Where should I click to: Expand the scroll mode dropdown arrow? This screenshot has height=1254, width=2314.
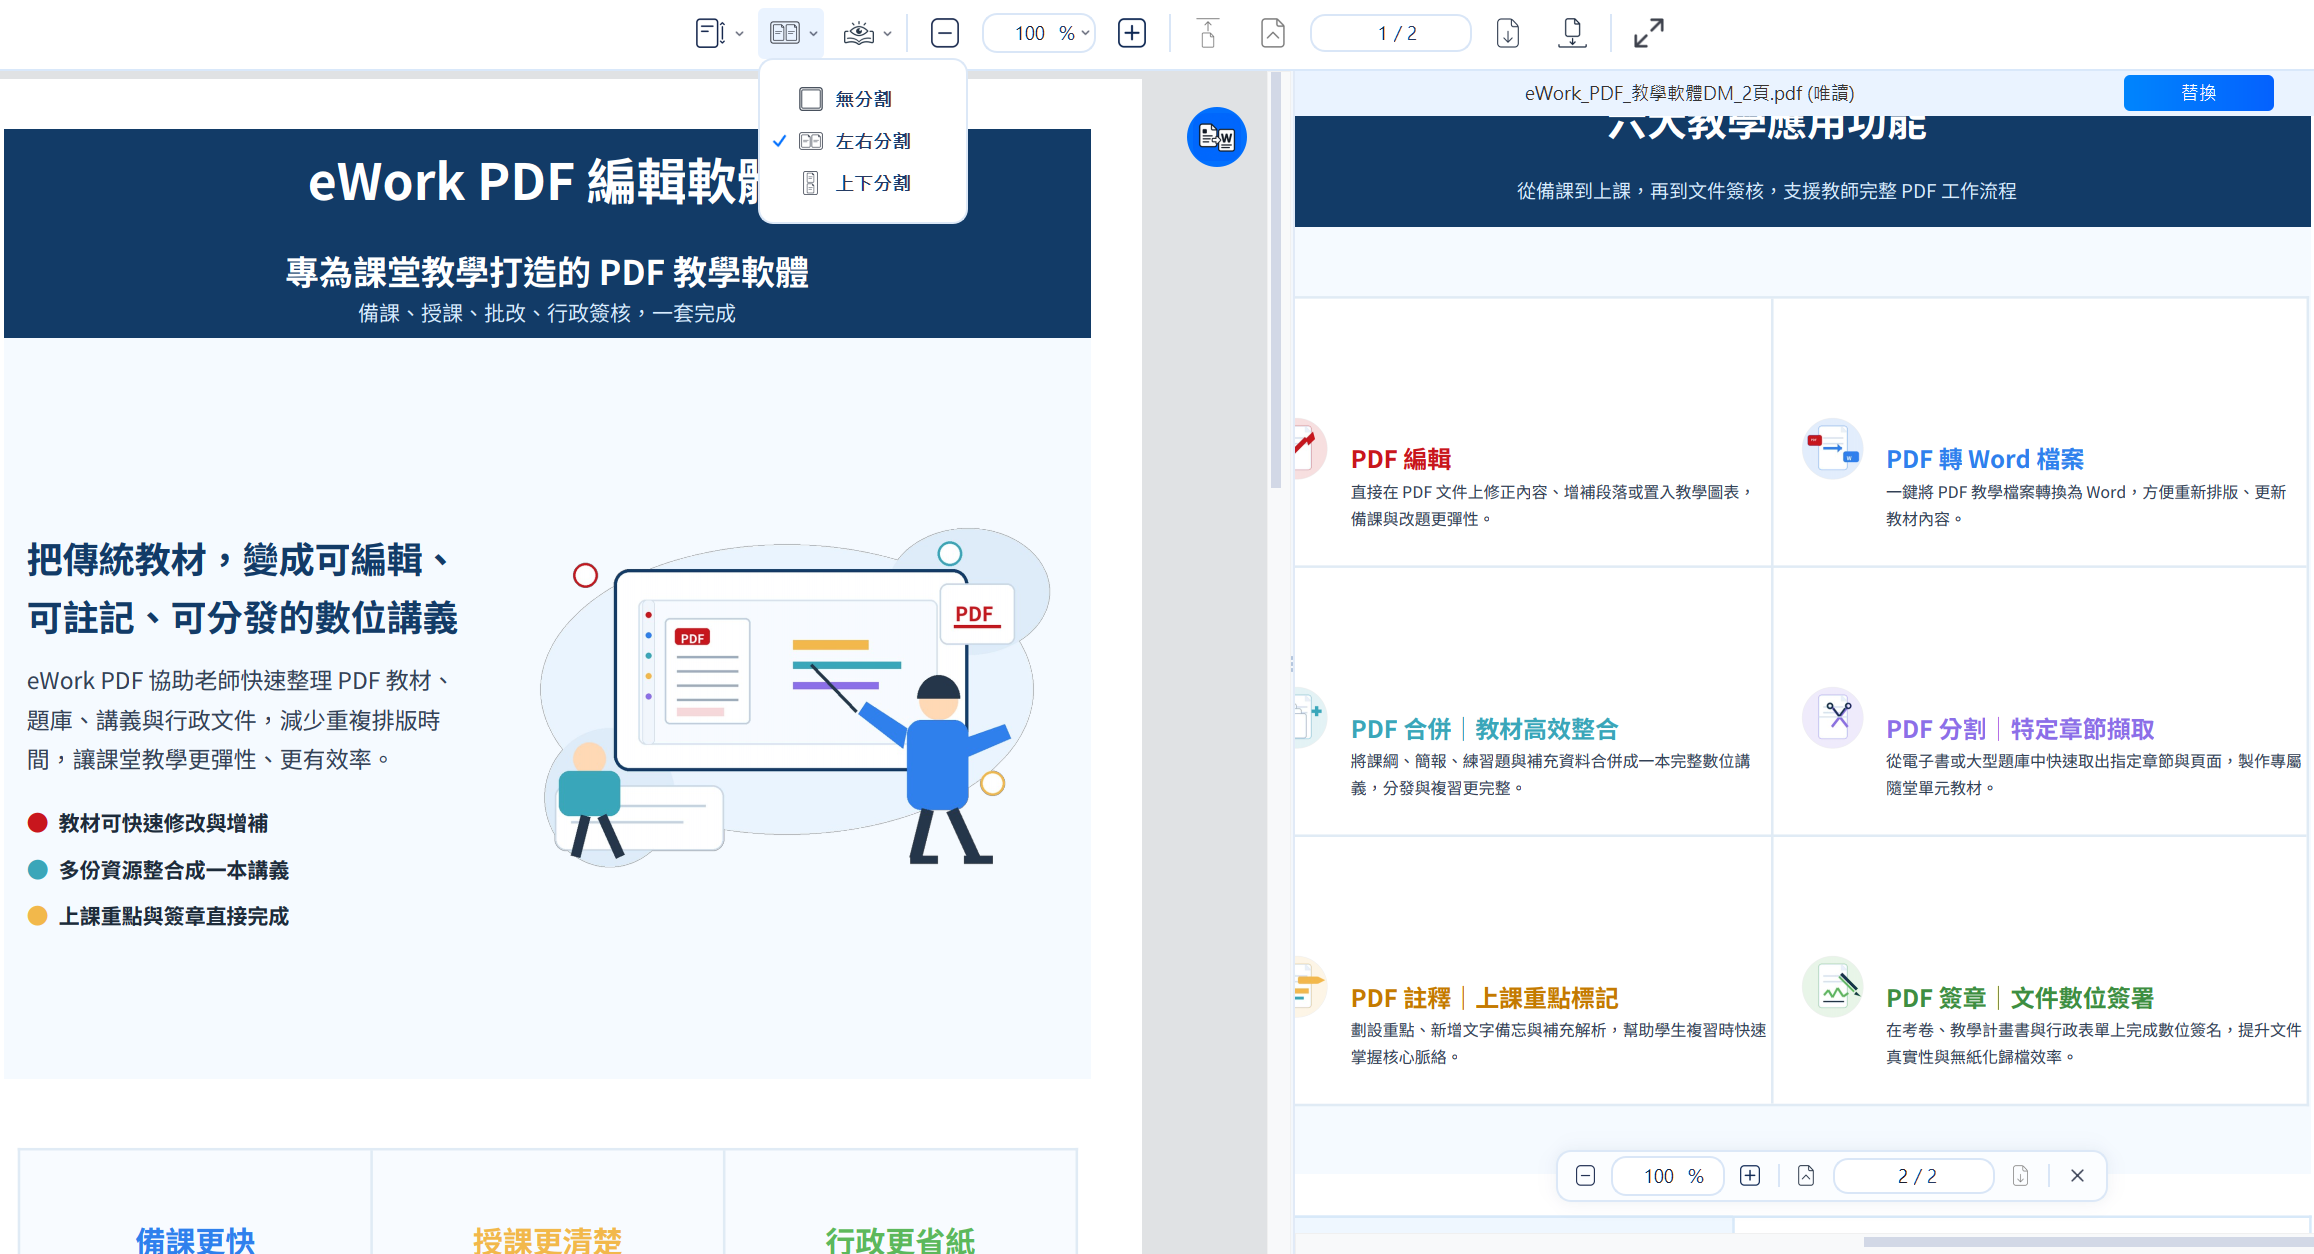739,34
